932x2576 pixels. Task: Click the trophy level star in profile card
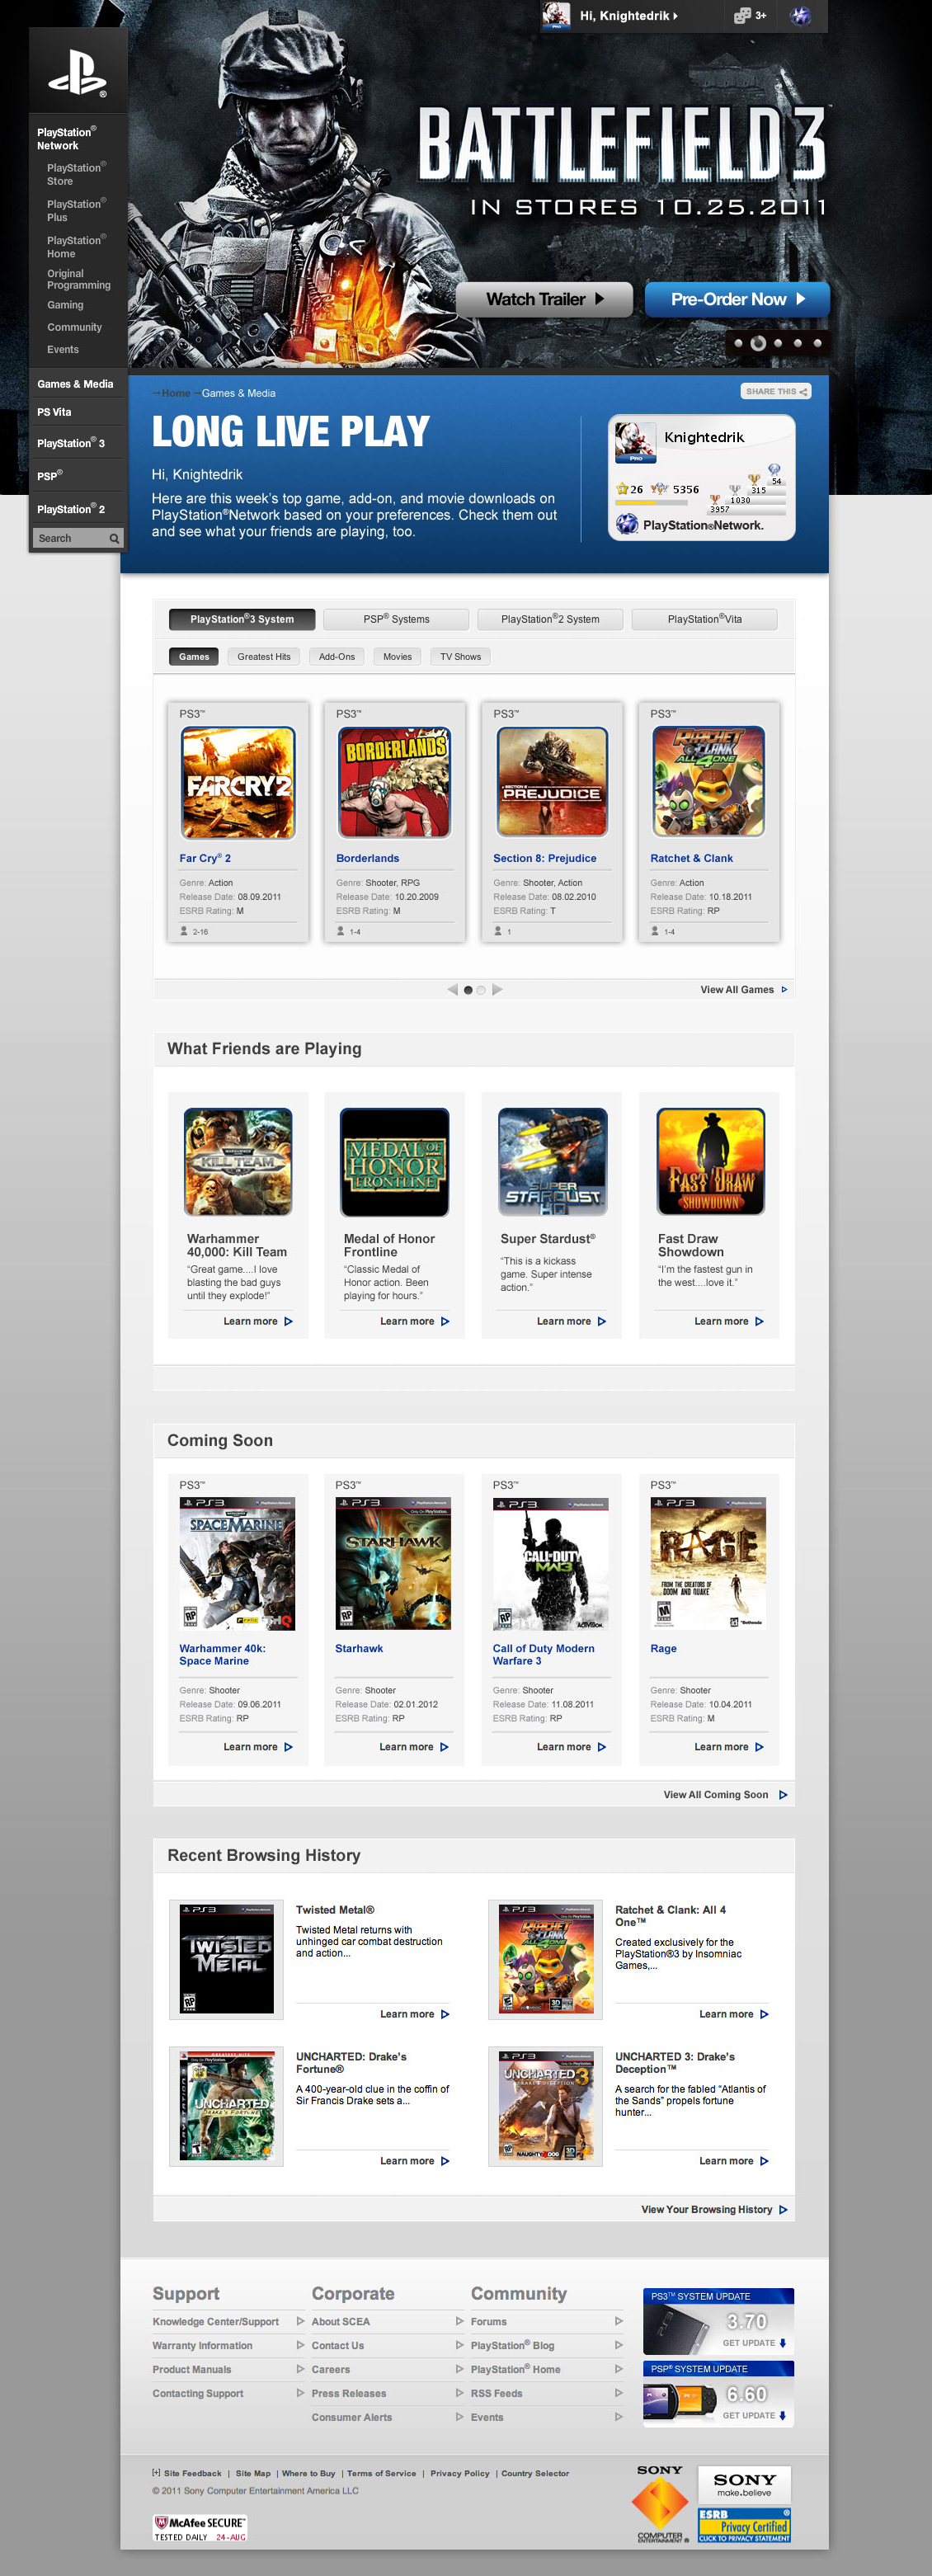point(622,489)
